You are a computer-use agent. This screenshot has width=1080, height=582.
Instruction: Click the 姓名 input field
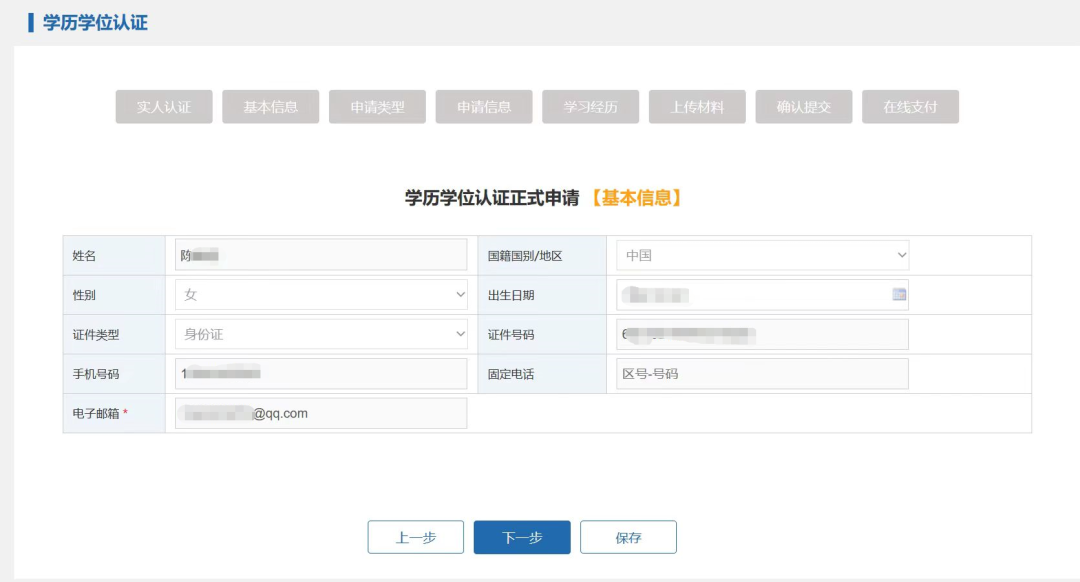pos(320,254)
